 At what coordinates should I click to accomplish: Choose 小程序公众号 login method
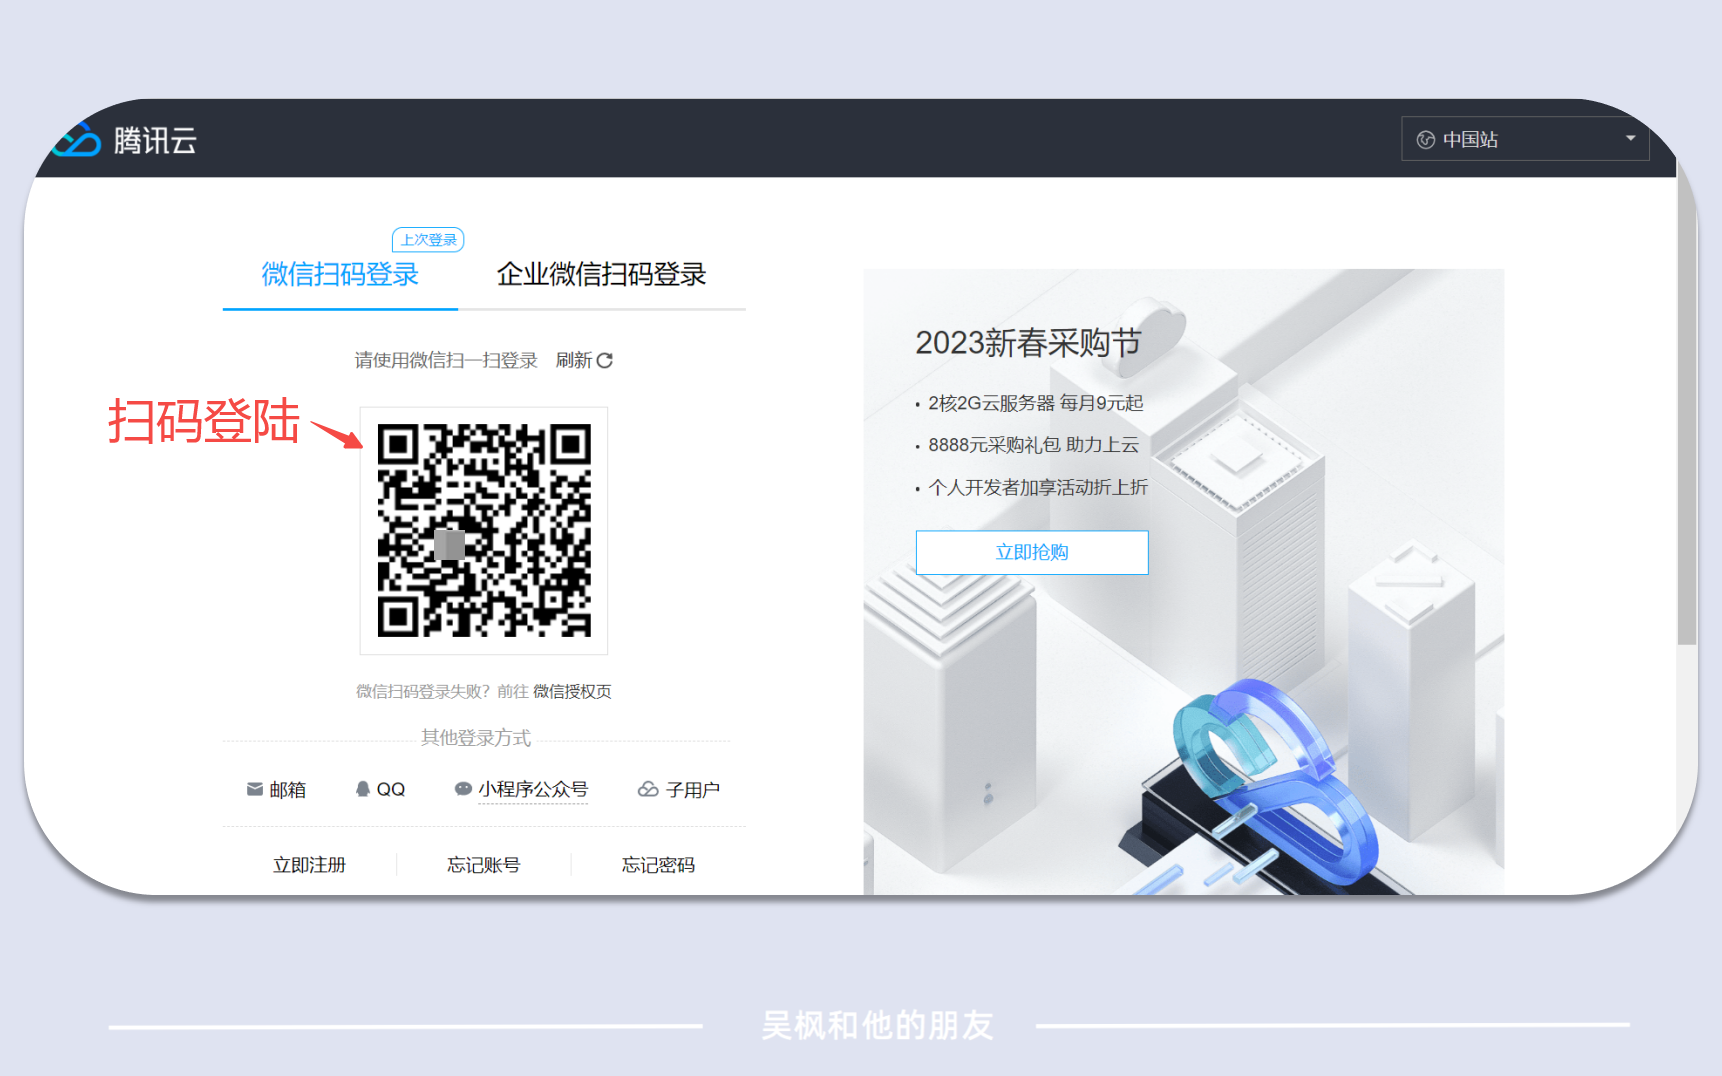533,789
